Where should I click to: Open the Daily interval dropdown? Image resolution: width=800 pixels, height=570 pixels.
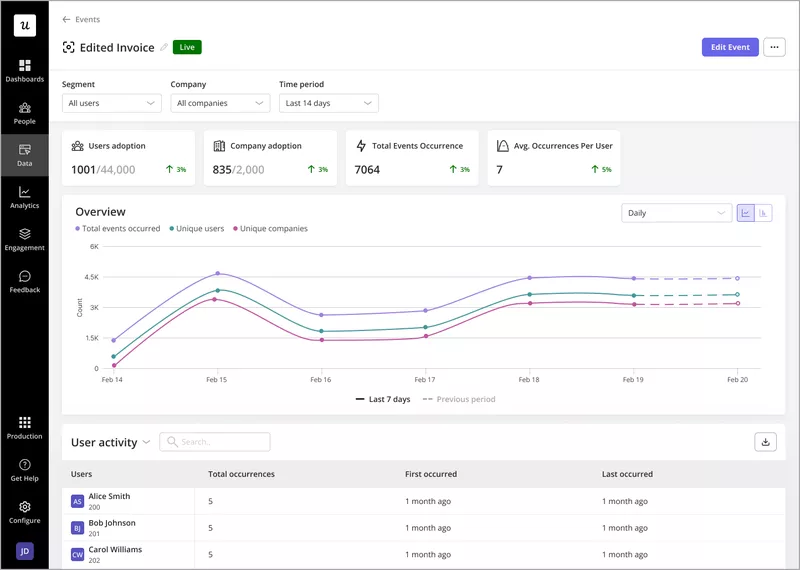(676, 213)
